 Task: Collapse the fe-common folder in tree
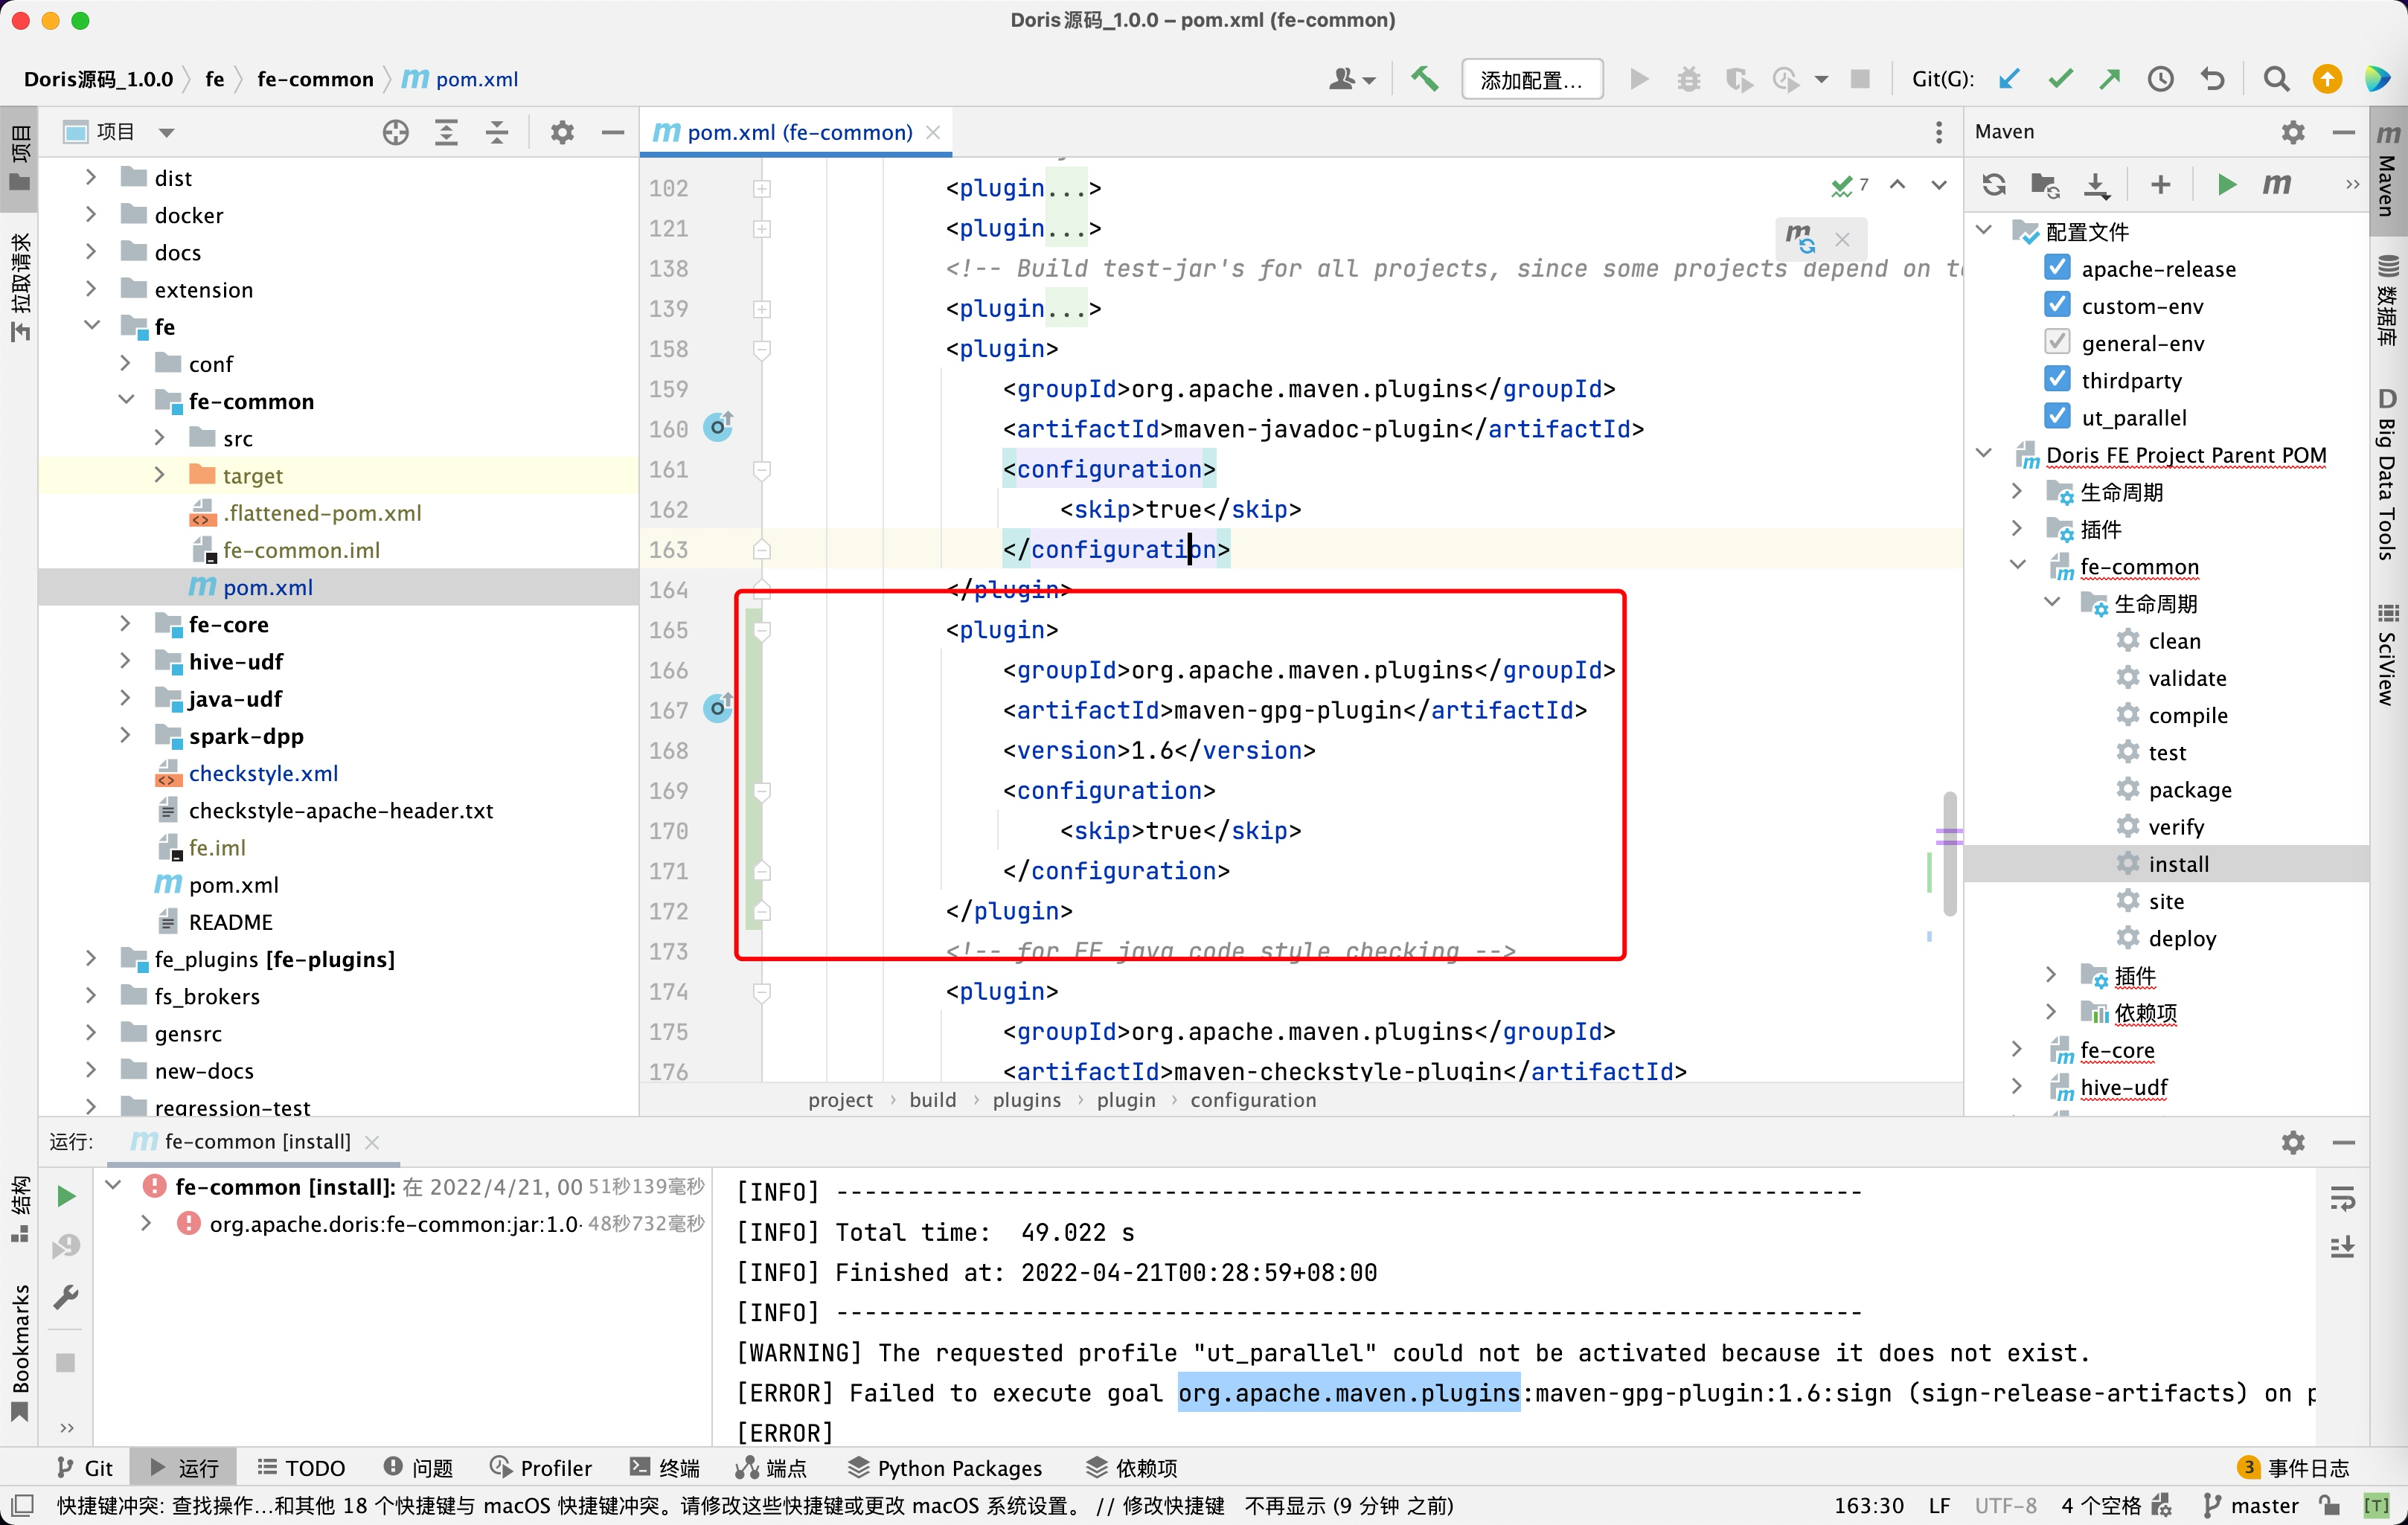pos(125,400)
